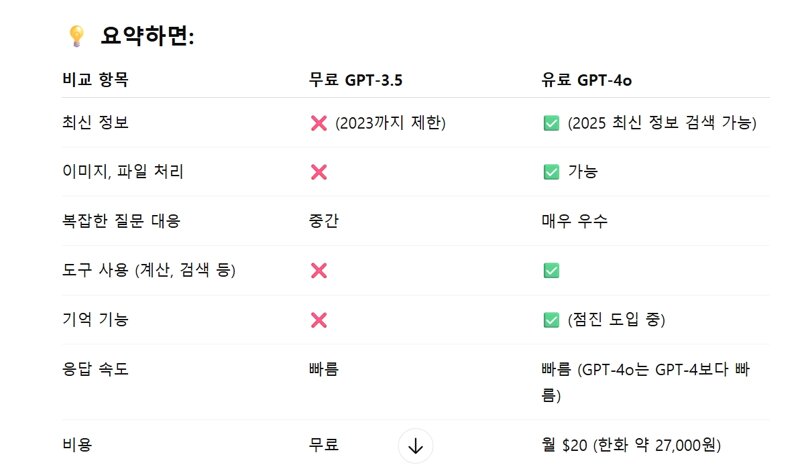The width and height of the screenshot is (800, 473).
Task: Click the lightbulb icon beside 요약하면
Action: (77, 36)
